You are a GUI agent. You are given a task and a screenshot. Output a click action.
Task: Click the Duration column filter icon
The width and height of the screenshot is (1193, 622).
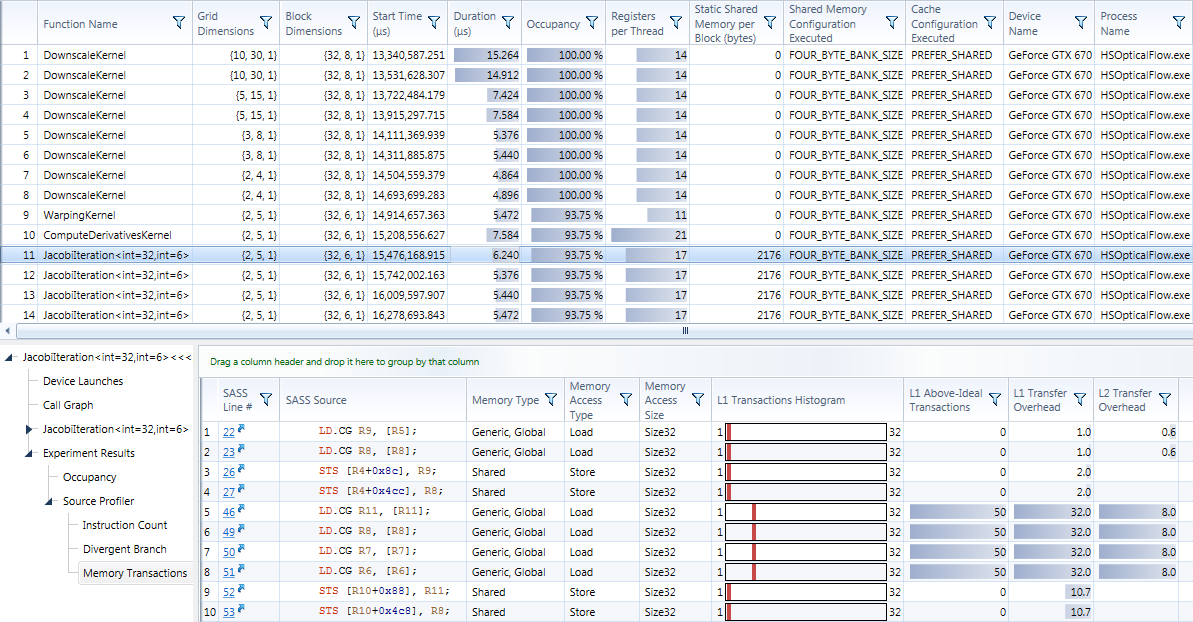[508, 23]
